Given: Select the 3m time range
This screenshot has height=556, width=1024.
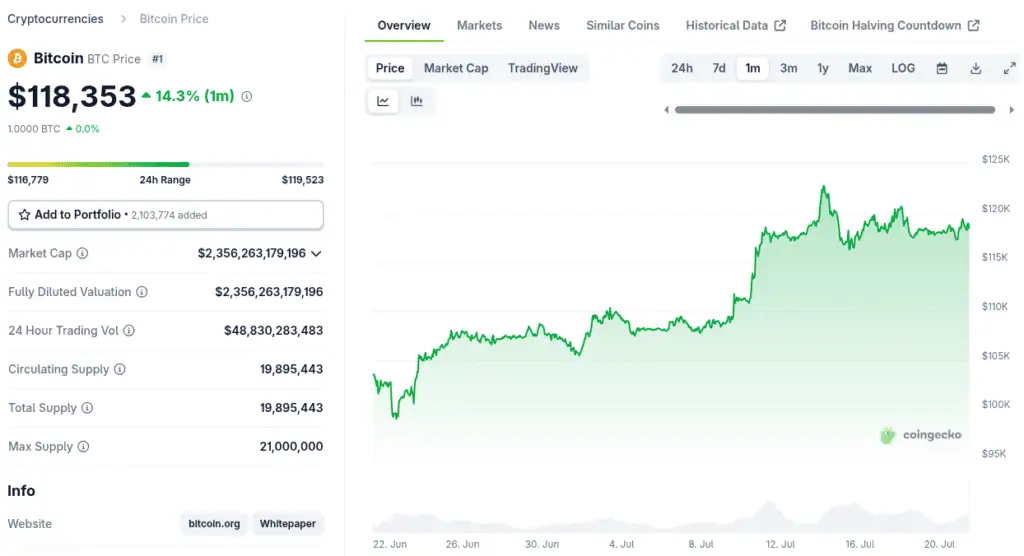Looking at the screenshot, I should tap(788, 68).
